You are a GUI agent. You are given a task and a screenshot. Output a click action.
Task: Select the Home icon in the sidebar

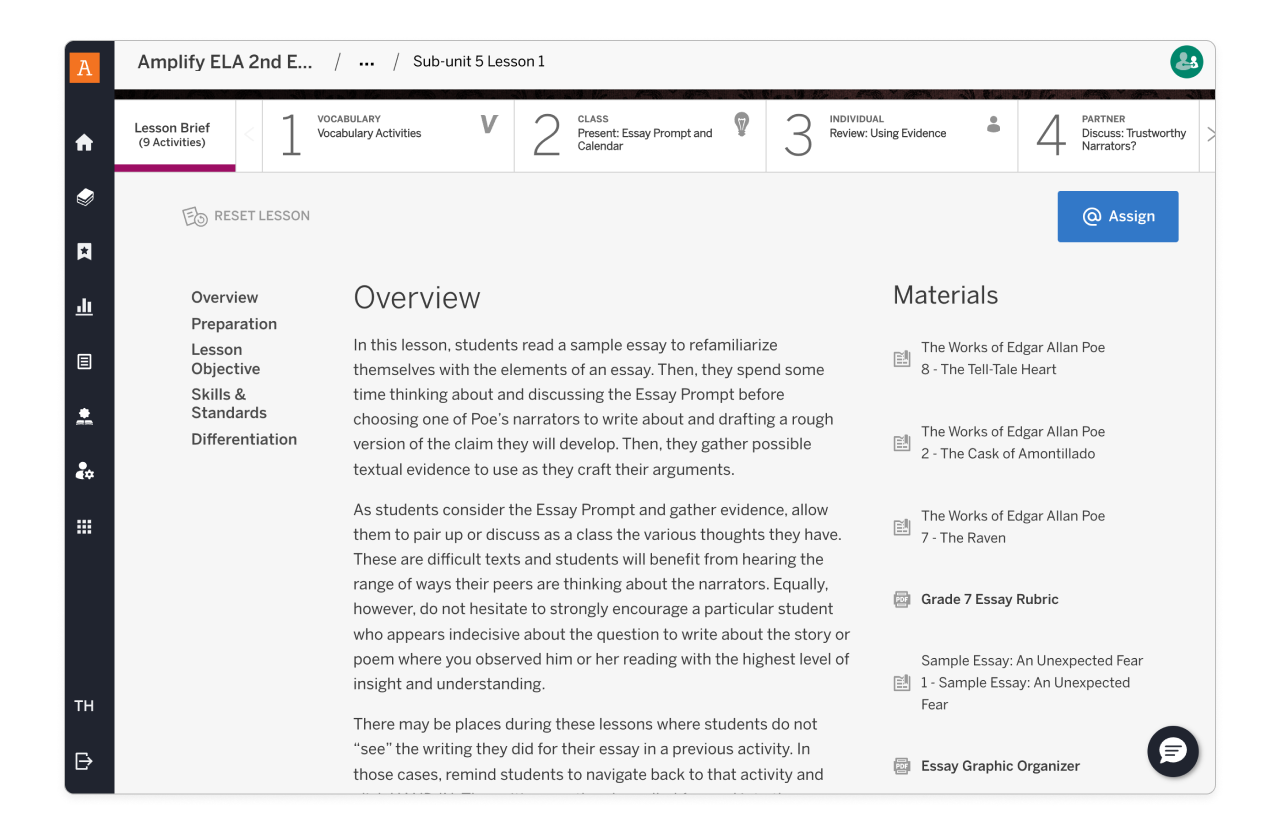point(85,141)
